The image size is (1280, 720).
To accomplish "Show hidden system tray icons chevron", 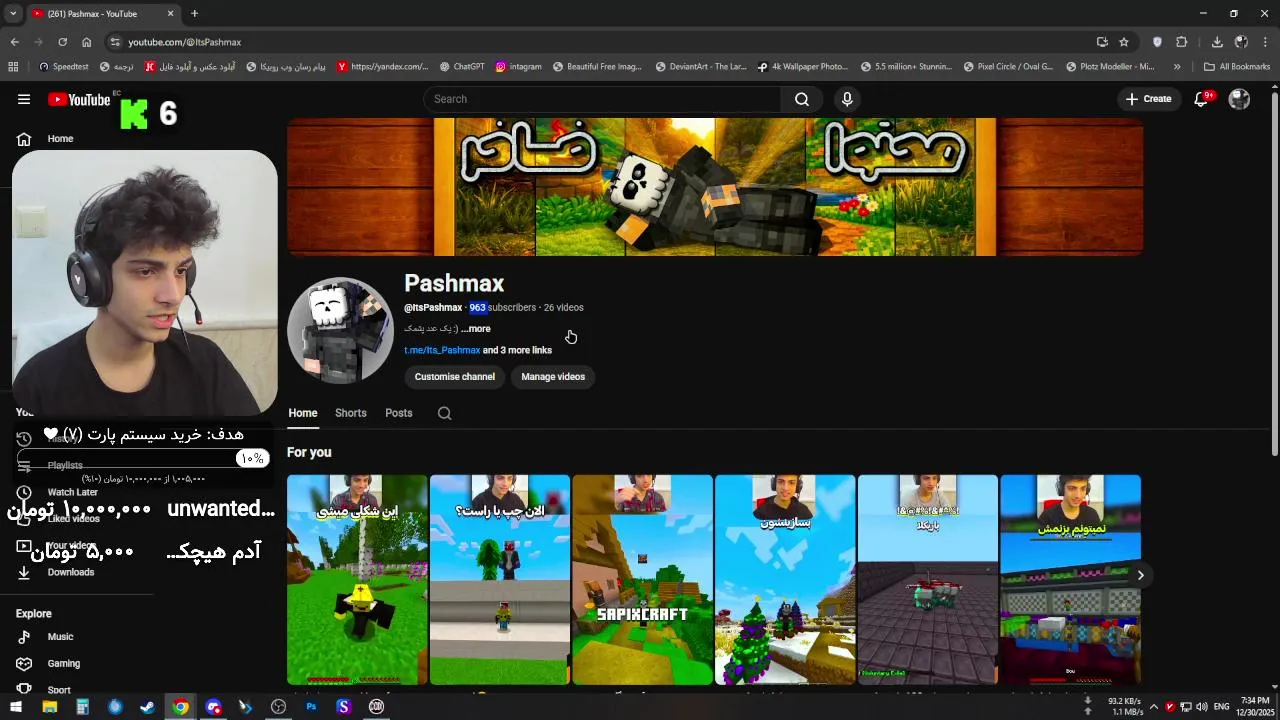I will coord(1153,707).
